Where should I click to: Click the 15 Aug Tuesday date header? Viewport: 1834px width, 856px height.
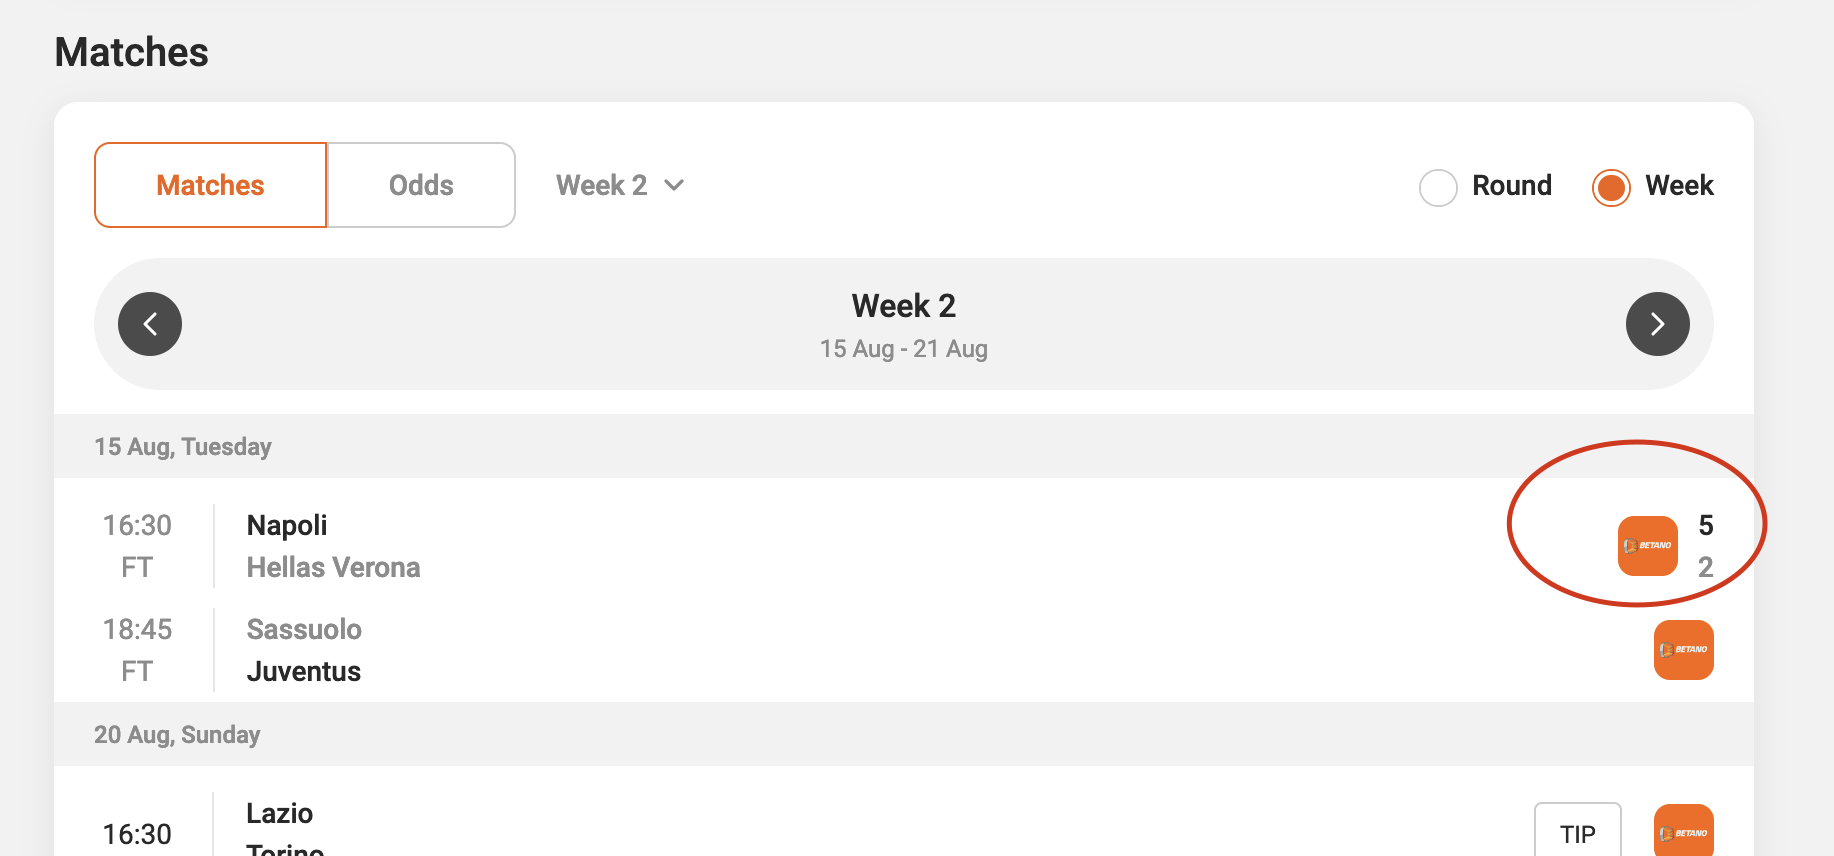point(183,446)
